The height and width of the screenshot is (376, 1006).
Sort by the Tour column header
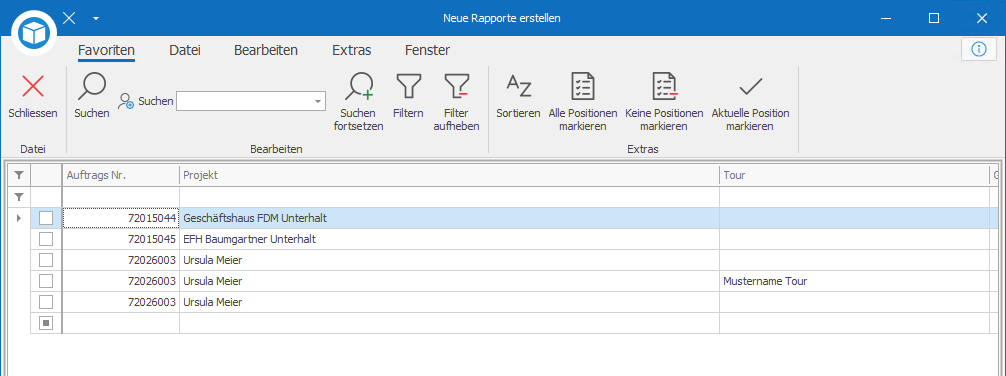(x=854, y=175)
